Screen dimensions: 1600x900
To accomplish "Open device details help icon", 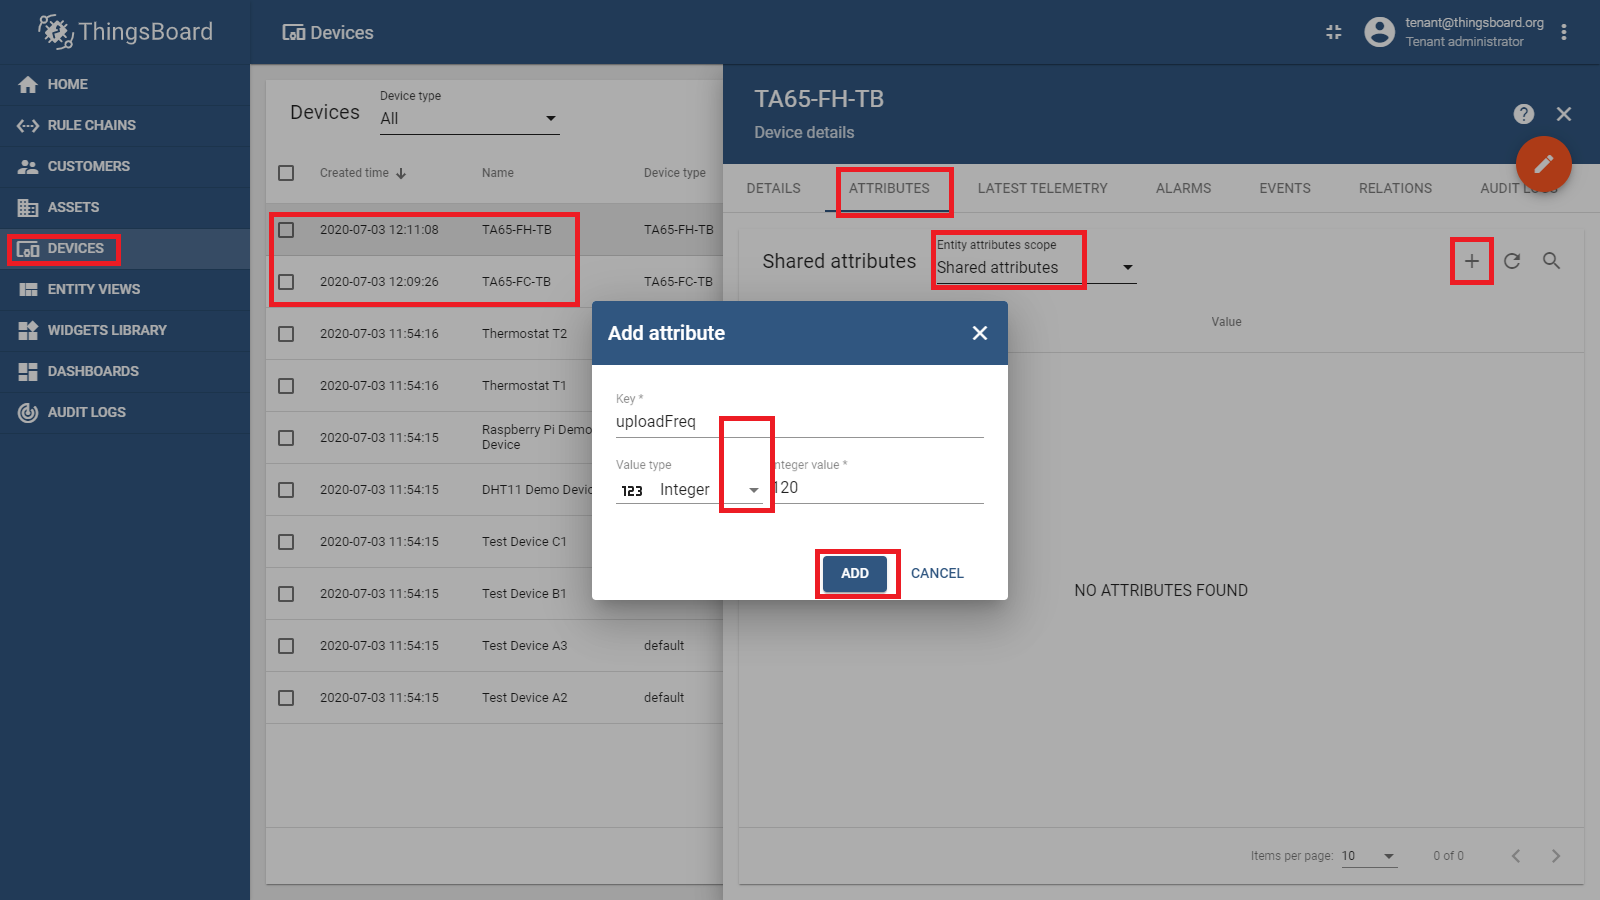I will pyautogui.click(x=1524, y=114).
